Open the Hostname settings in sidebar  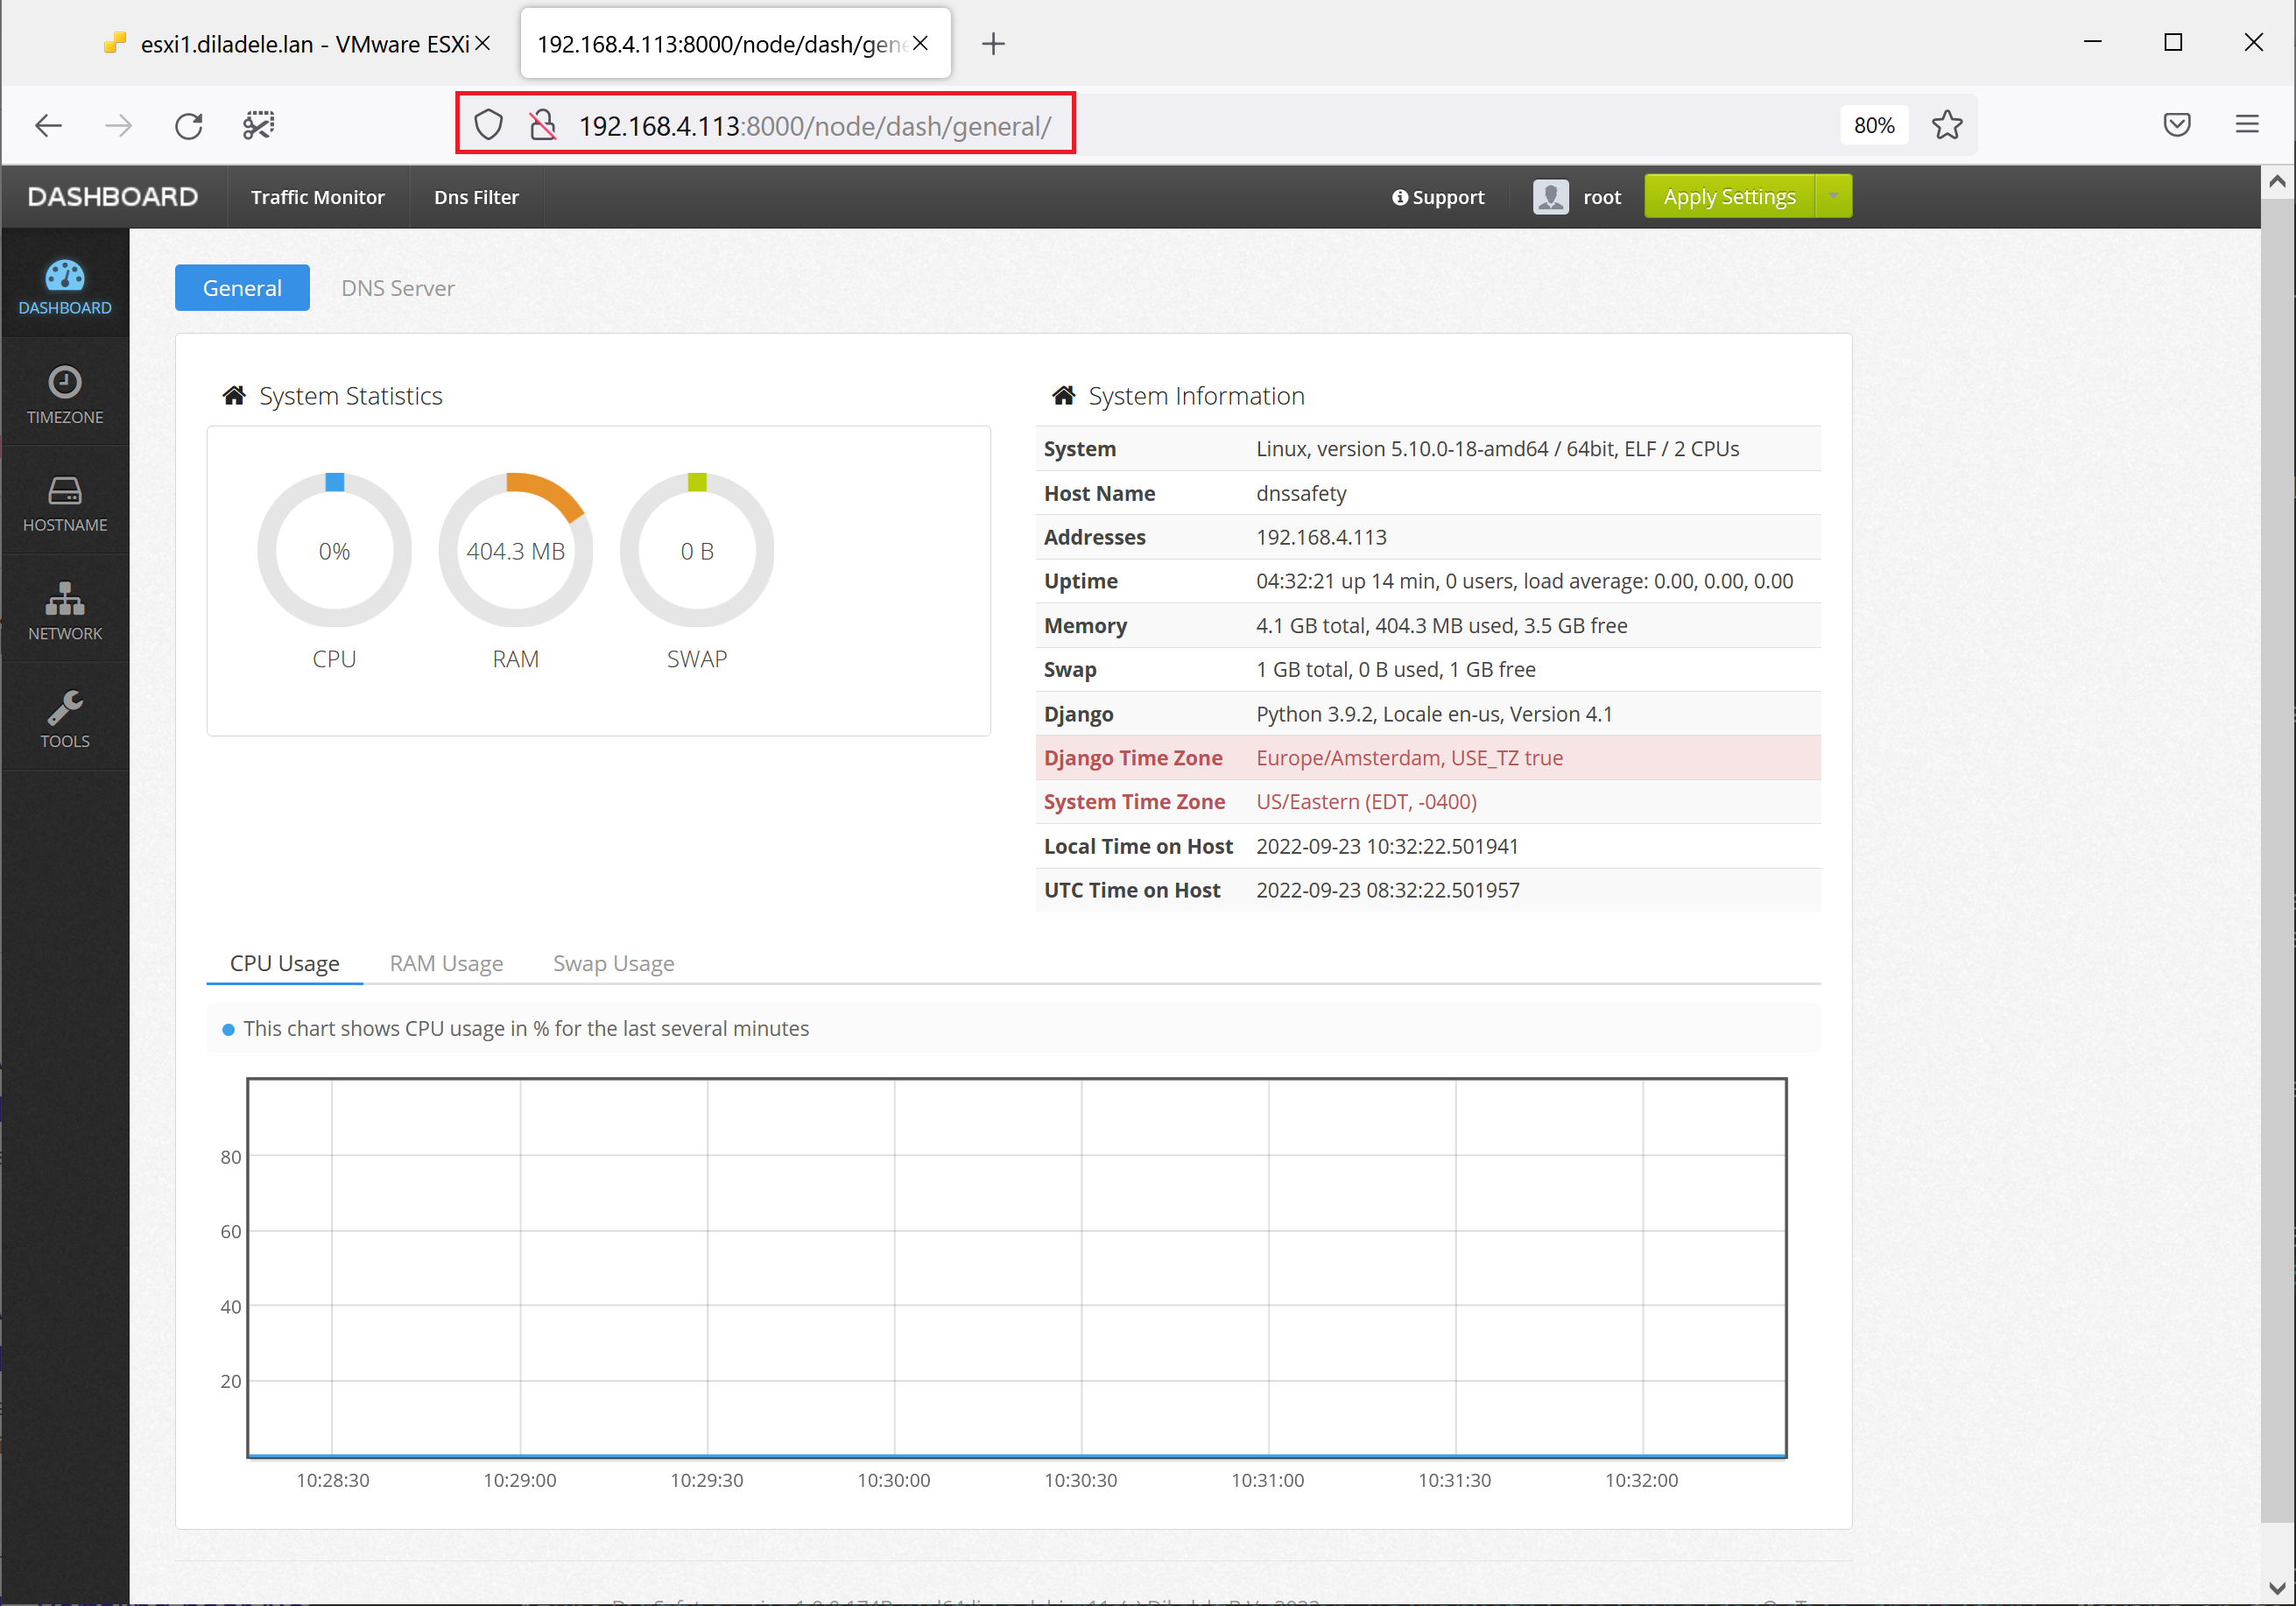tap(65, 503)
